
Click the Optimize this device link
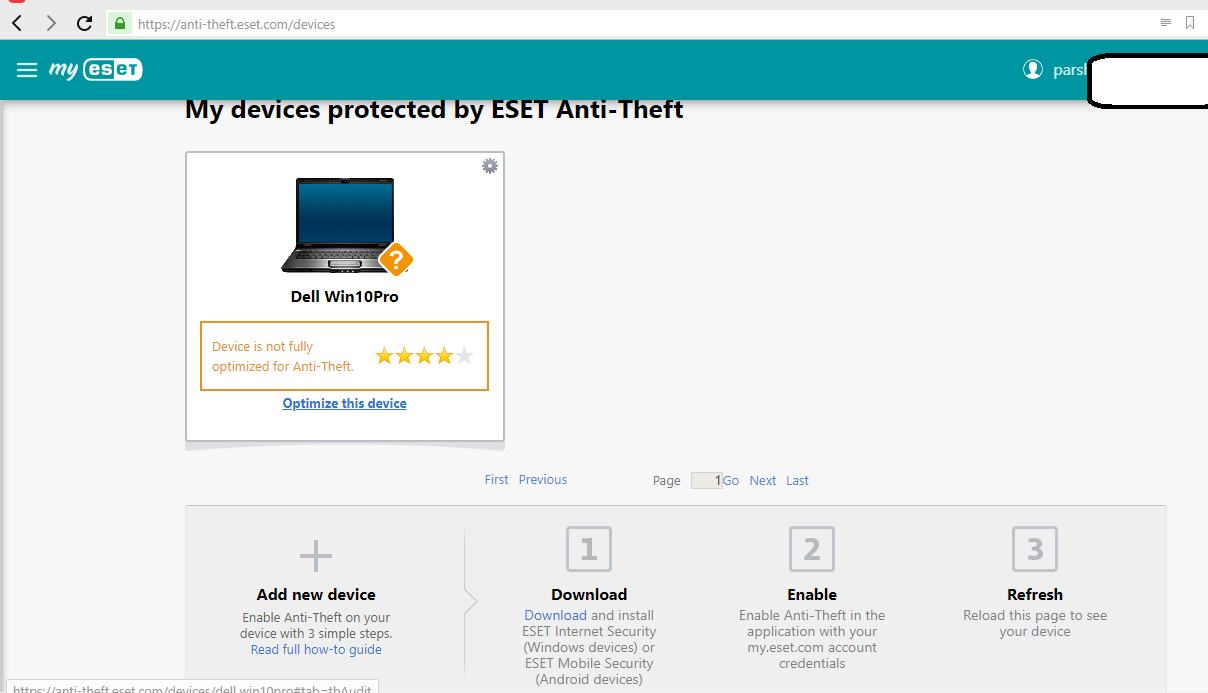(344, 403)
